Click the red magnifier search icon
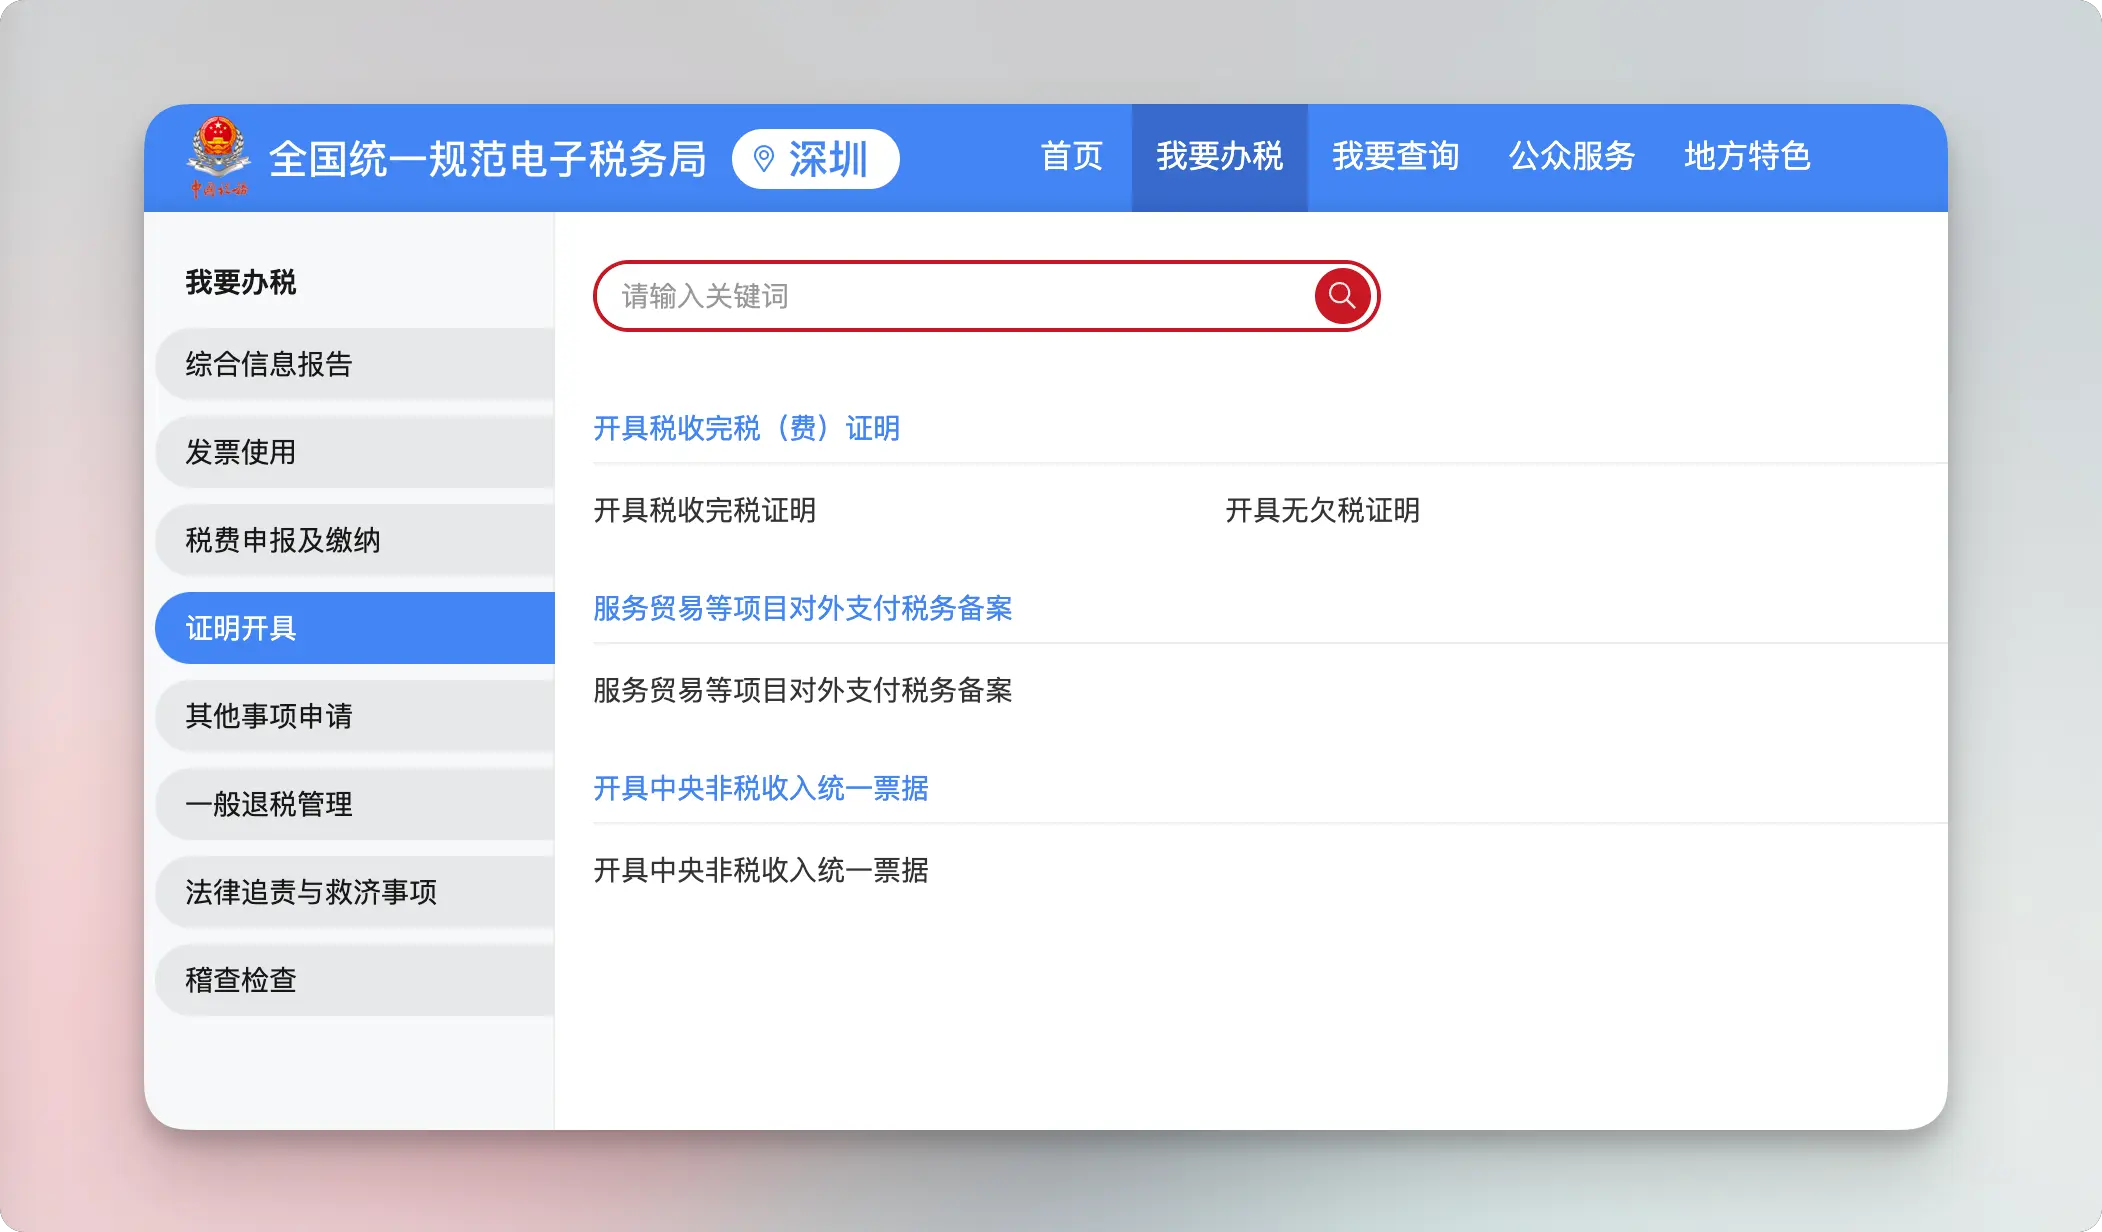Viewport: 2102px width, 1232px height. [x=1342, y=296]
